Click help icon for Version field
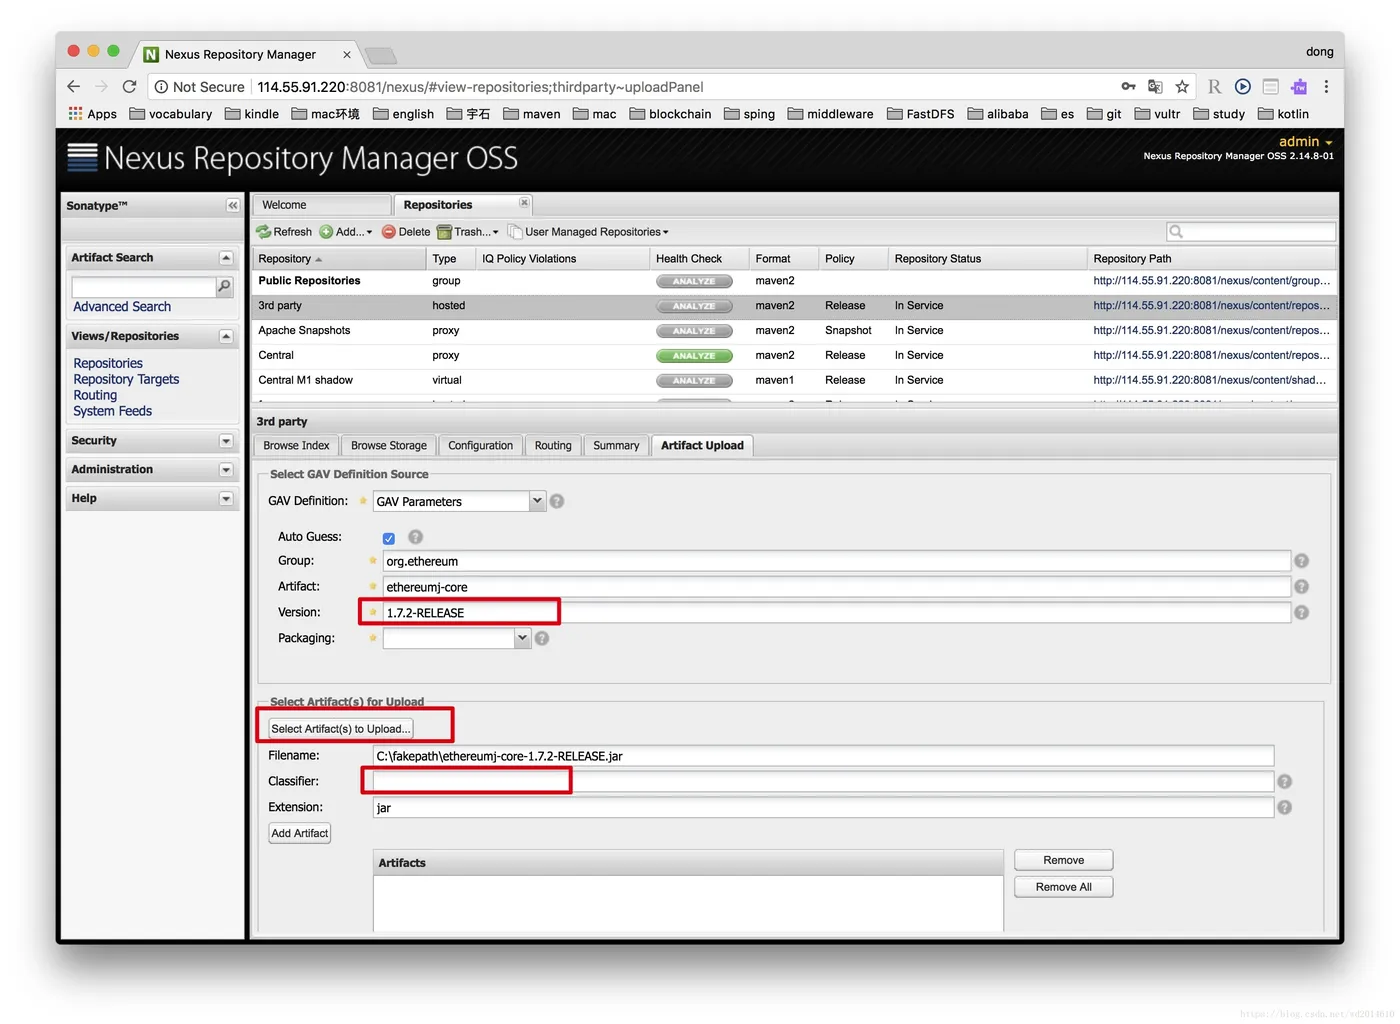The width and height of the screenshot is (1400, 1024). coord(1301,612)
